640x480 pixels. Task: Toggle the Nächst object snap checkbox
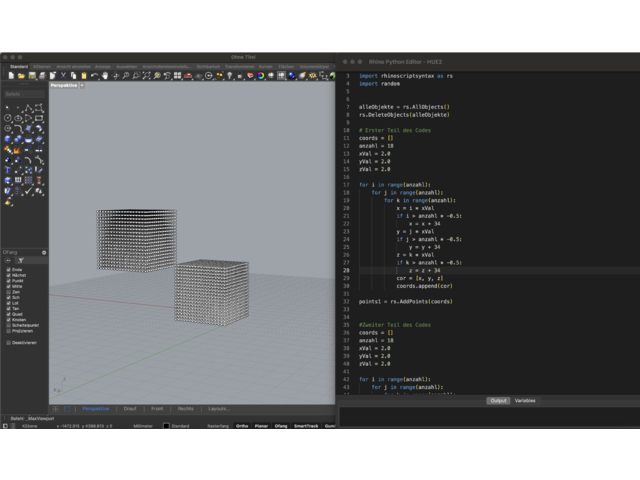[9, 276]
